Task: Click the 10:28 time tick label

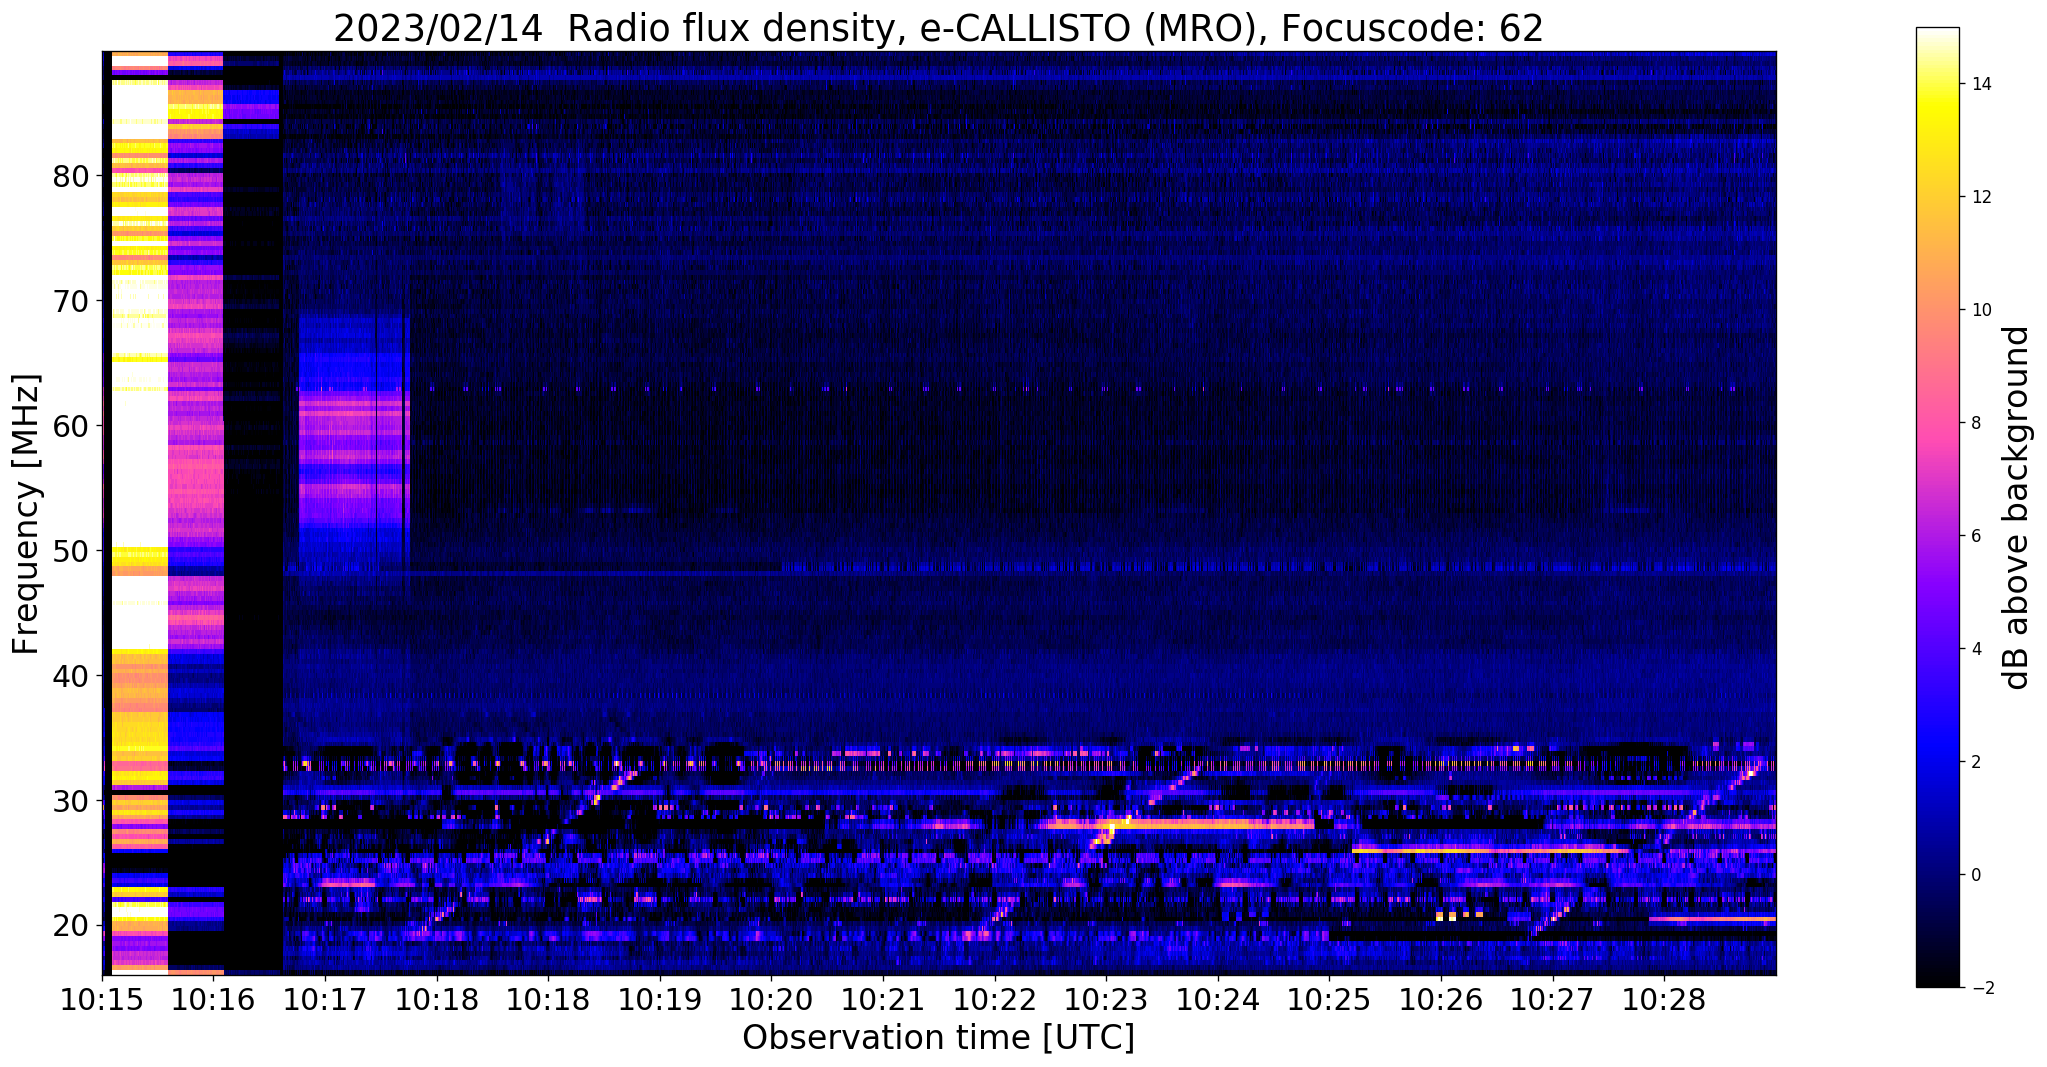Action: pos(1664,1000)
